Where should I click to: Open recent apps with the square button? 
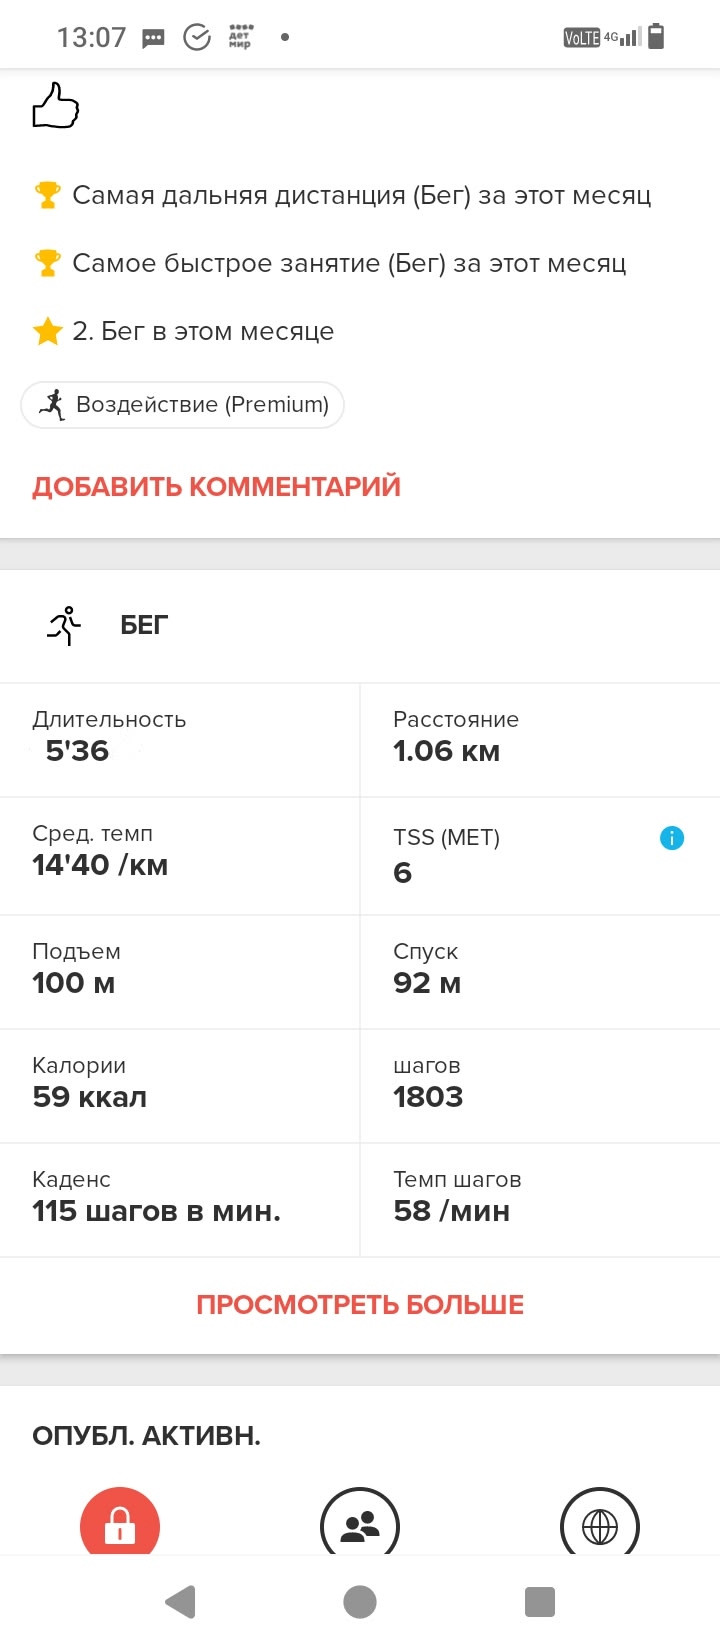(x=540, y=1602)
